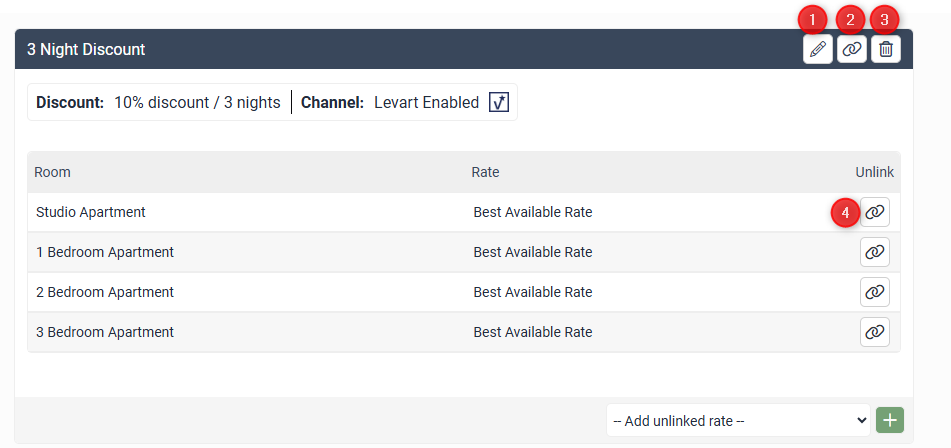Click the Levart Enabled channel icon
This screenshot has width=951, height=448.
pyautogui.click(x=499, y=102)
